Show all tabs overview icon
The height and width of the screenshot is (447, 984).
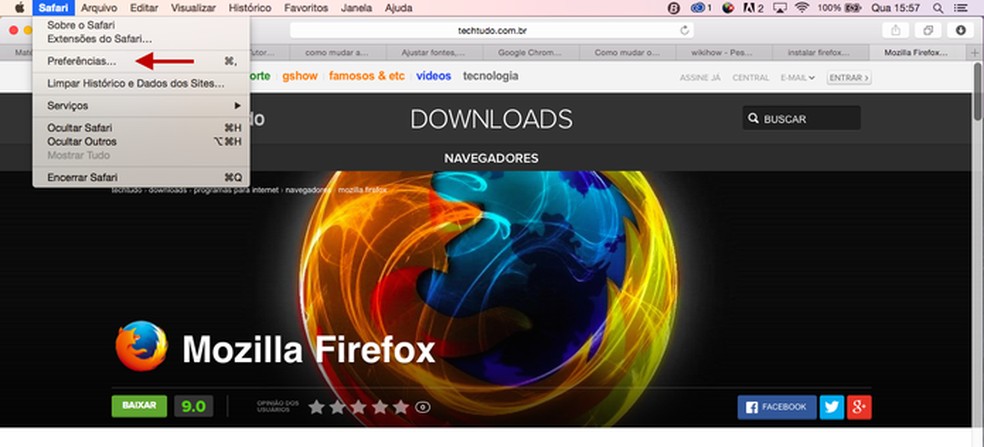pyautogui.click(x=928, y=30)
